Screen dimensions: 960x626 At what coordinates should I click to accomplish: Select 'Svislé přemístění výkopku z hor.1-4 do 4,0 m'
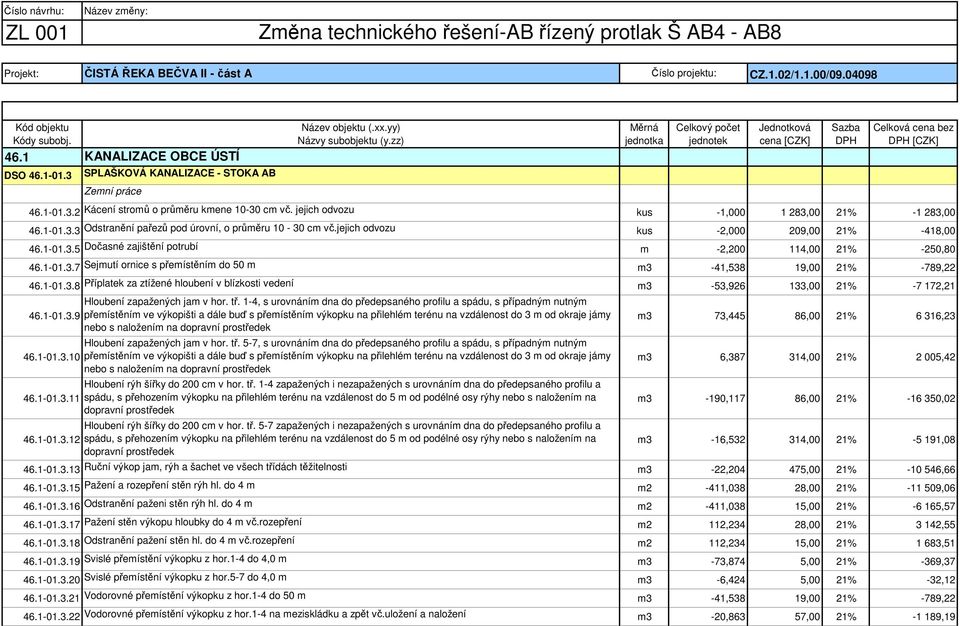click(x=186, y=559)
